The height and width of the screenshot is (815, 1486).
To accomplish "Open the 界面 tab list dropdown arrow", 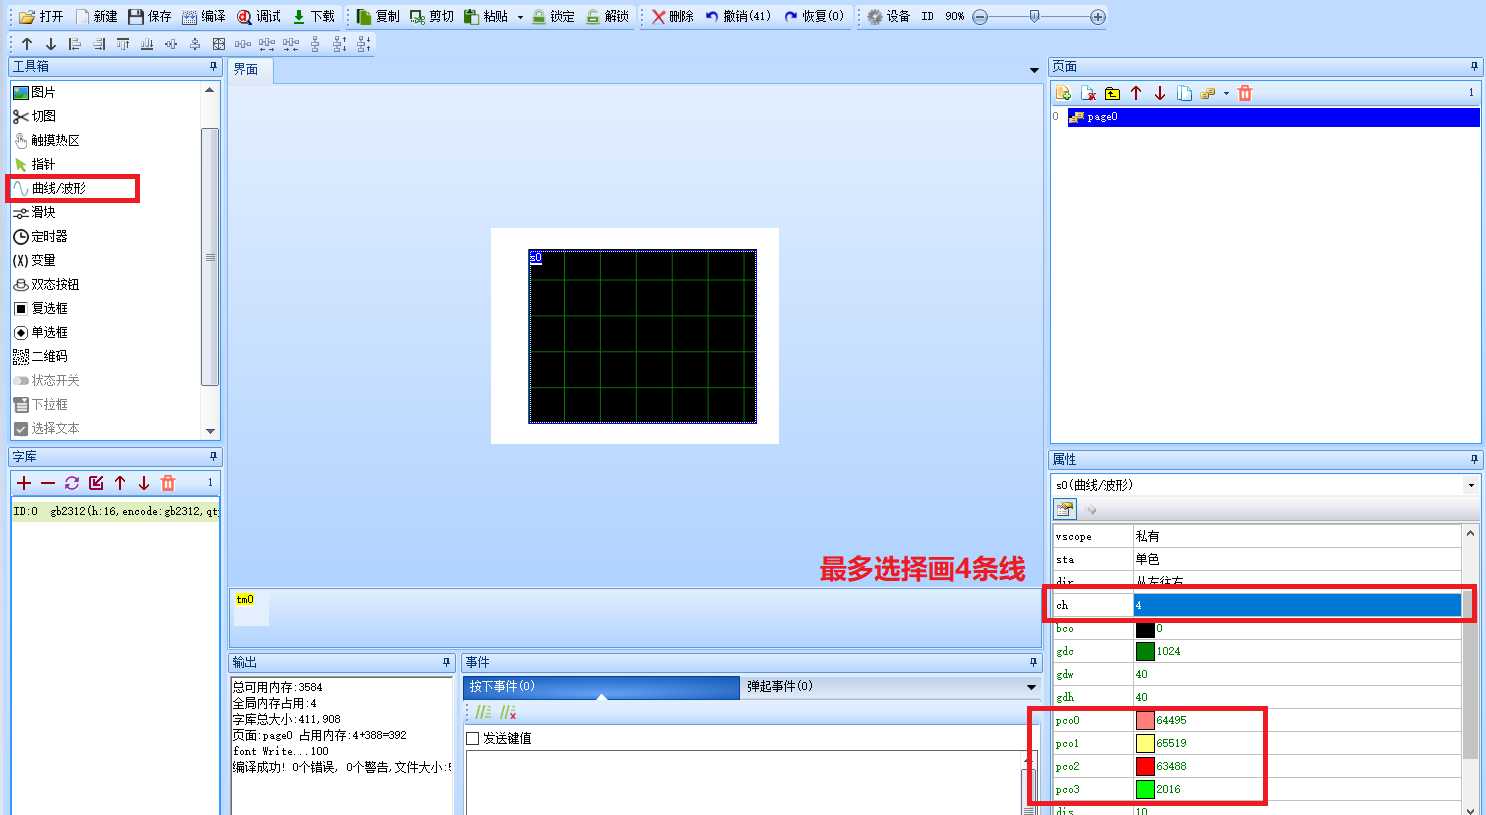I will (1034, 70).
